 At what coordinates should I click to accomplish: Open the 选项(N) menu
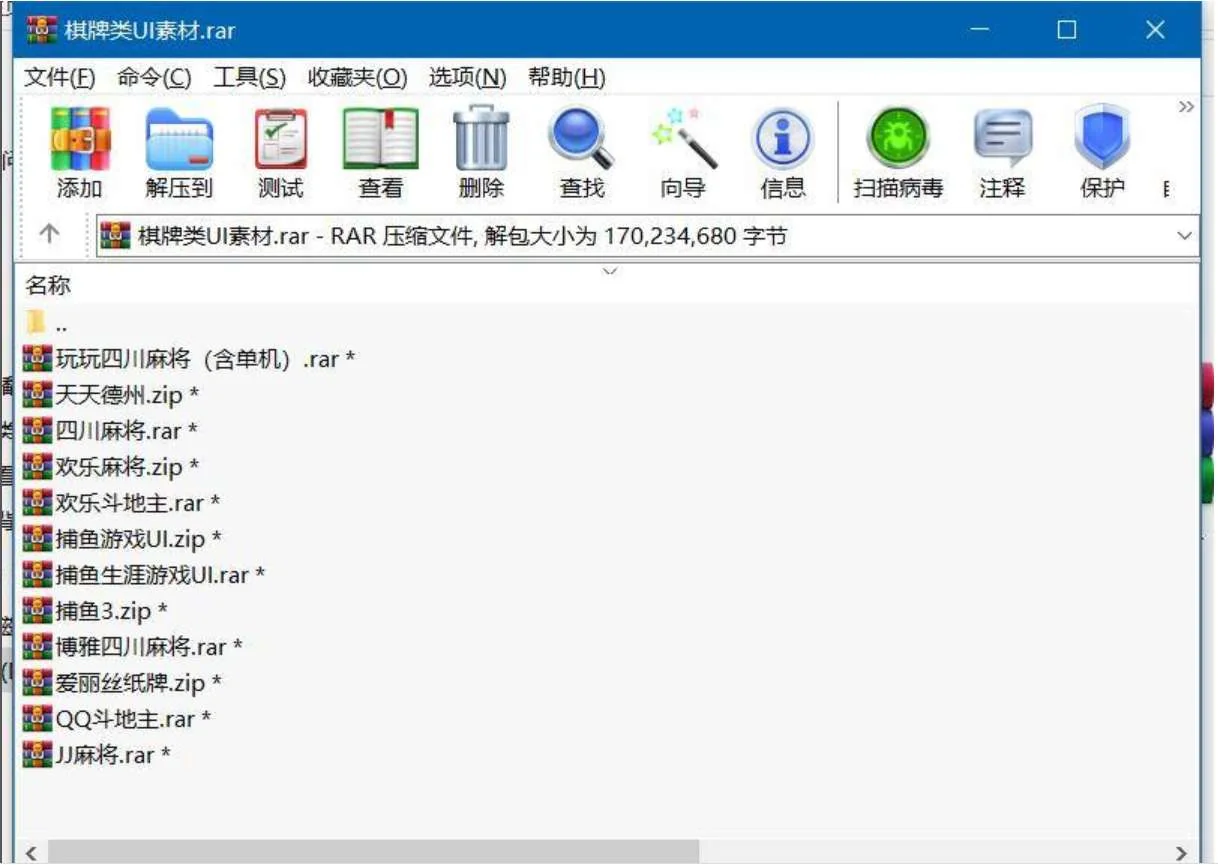coord(467,78)
